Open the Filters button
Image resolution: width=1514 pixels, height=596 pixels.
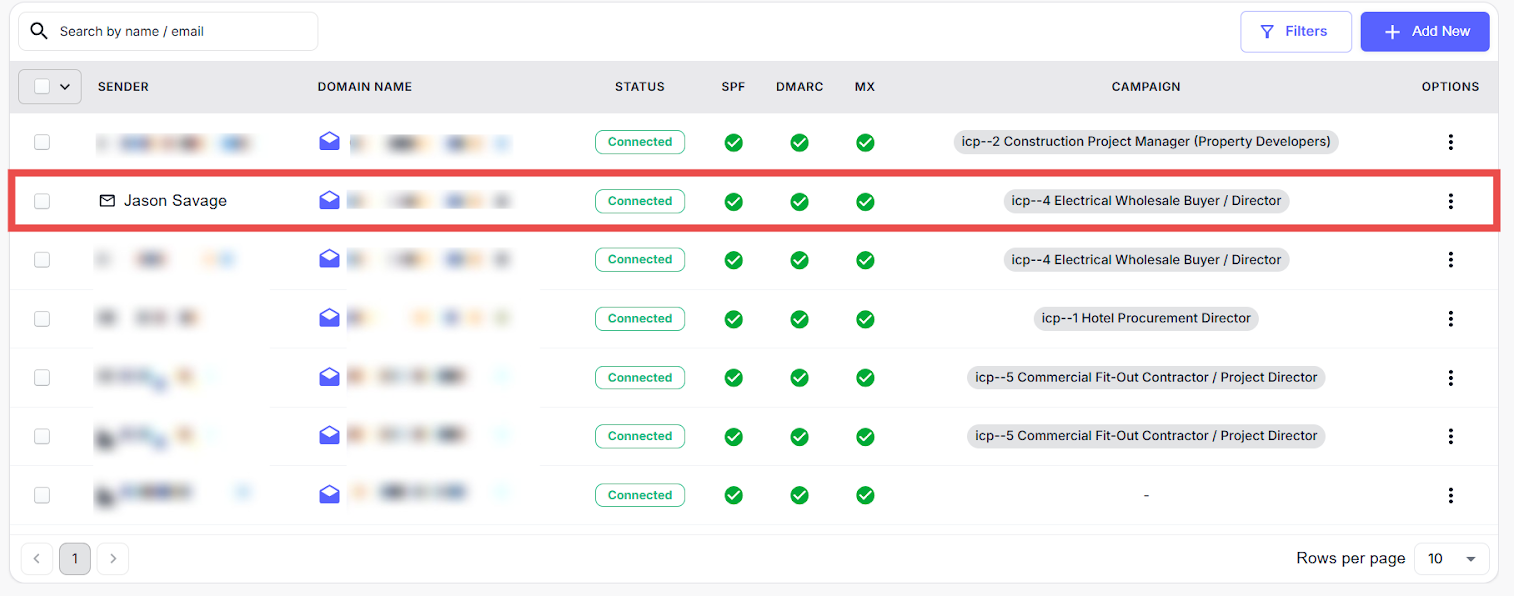point(1295,31)
